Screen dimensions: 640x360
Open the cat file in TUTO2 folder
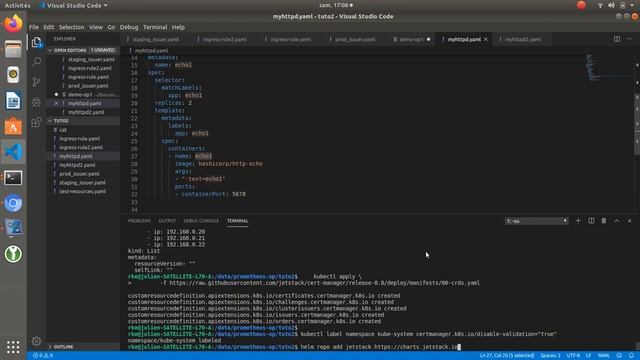83,130
